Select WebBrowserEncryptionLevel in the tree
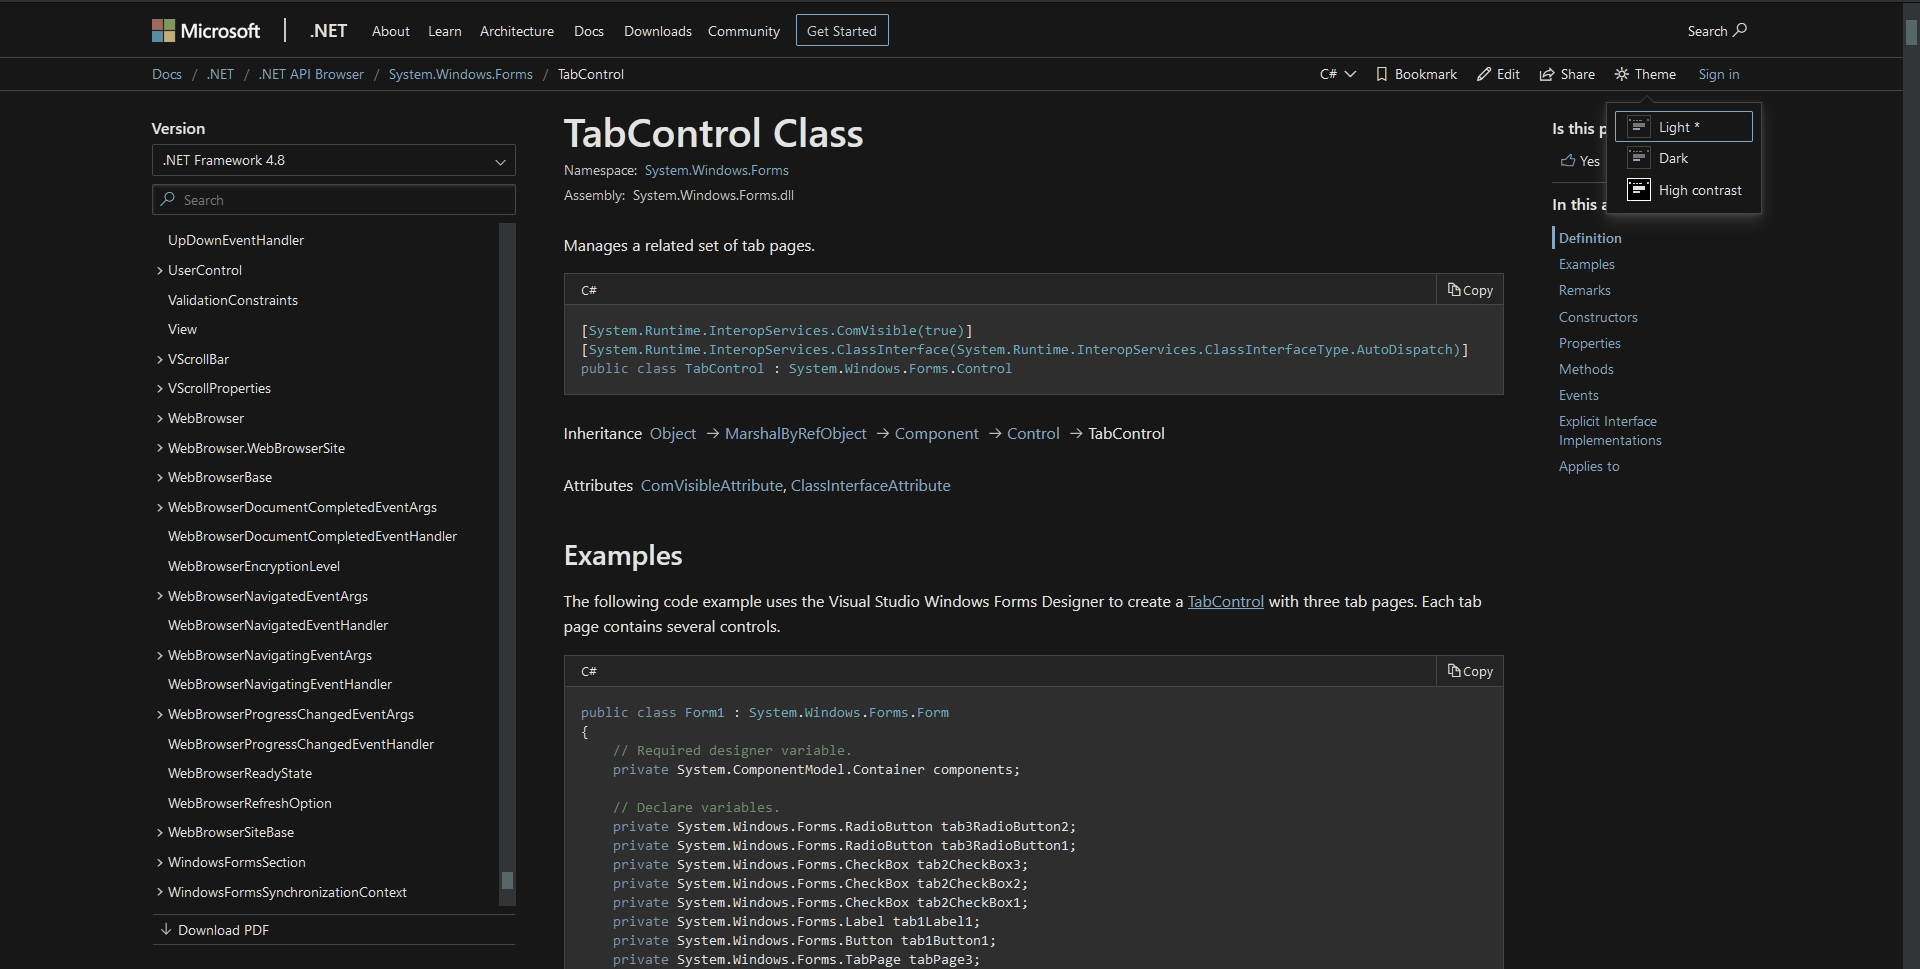The image size is (1920, 969). (x=254, y=566)
